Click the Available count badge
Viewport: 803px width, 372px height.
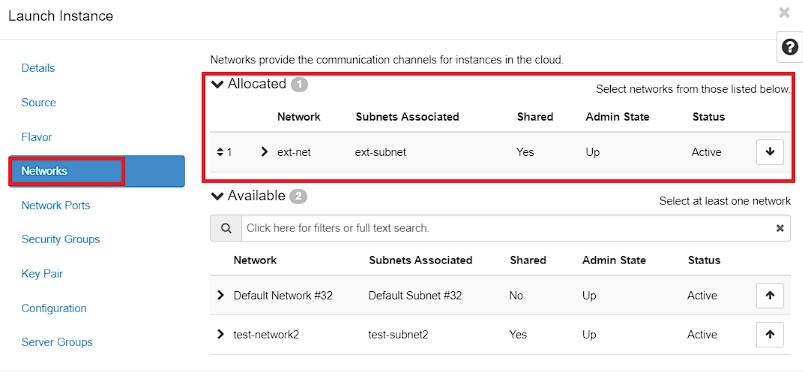click(x=298, y=197)
